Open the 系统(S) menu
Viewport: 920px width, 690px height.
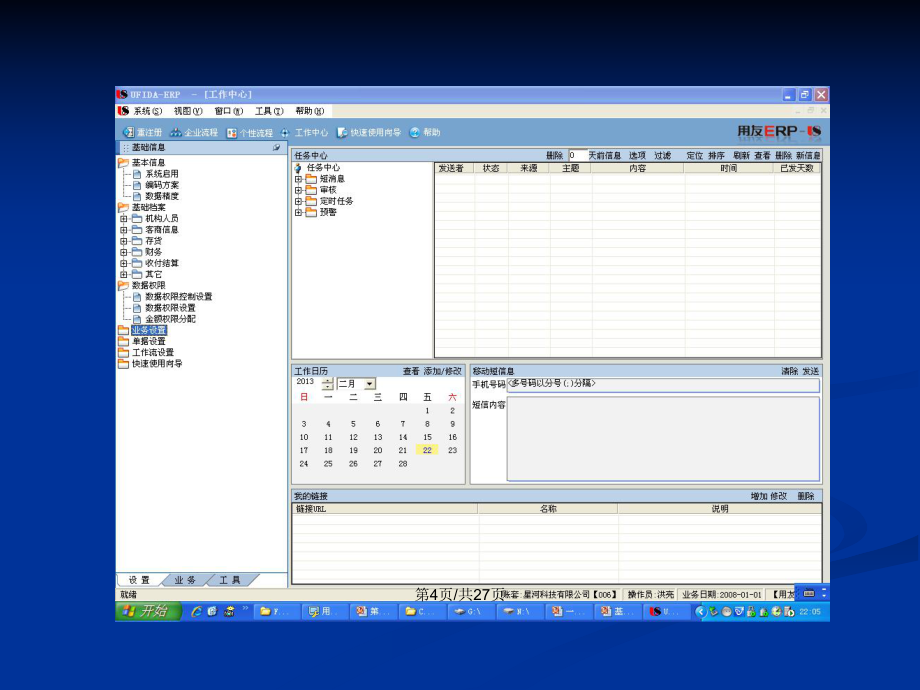147,111
